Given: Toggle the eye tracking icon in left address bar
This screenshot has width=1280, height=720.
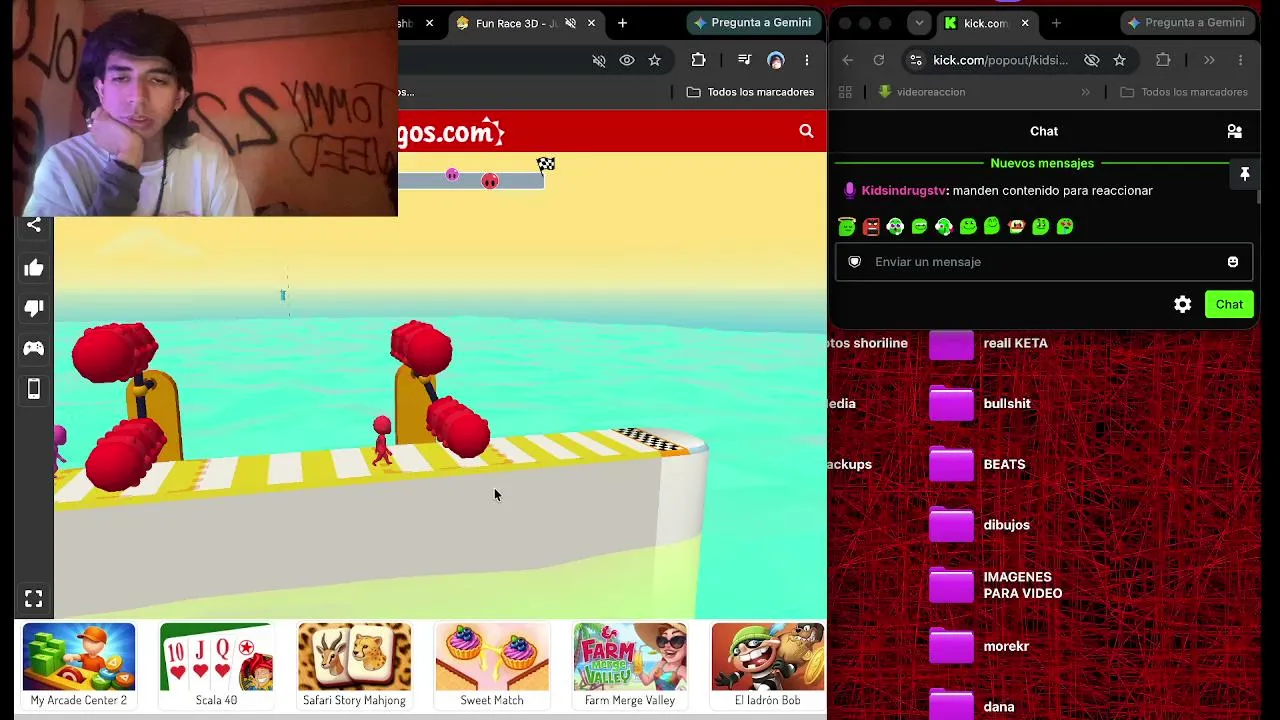Looking at the screenshot, I should [x=627, y=60].
